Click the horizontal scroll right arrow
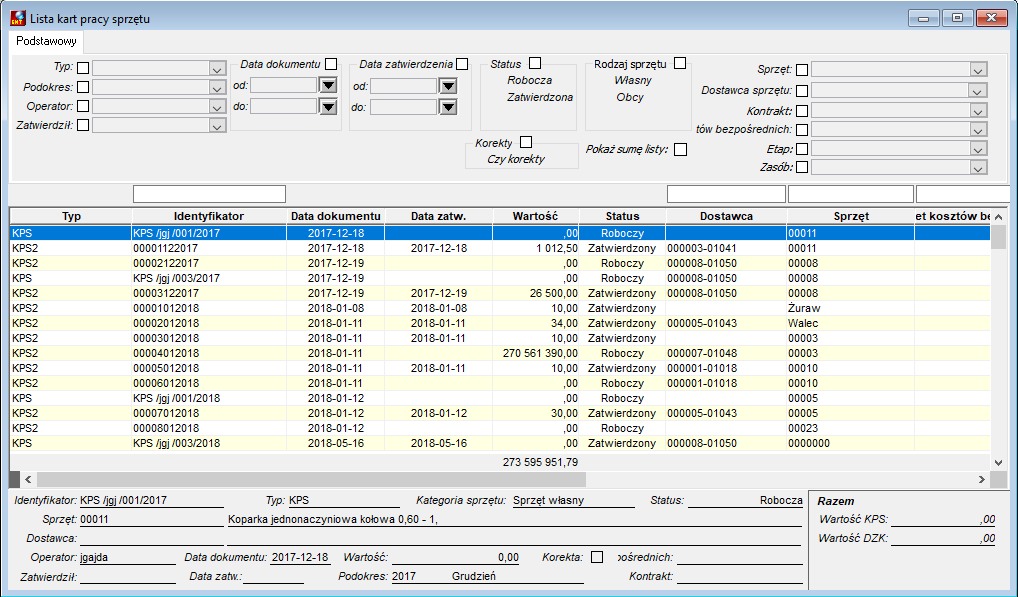The width and height of the screenshot is (1018, 597). coord(982,480)
